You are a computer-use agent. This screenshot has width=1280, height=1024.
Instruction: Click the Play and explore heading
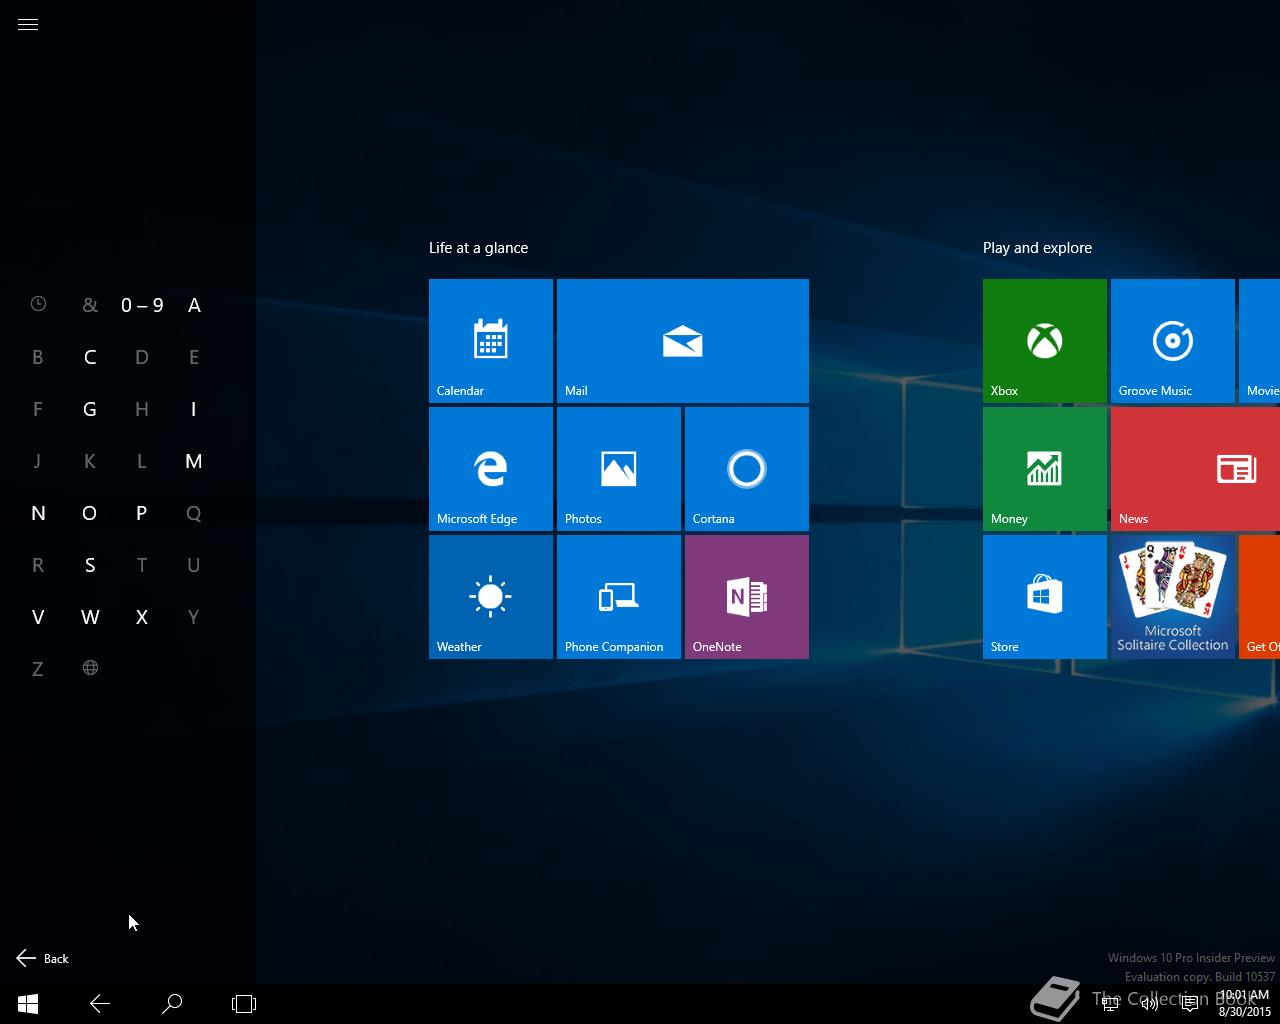click(1037, 248)
